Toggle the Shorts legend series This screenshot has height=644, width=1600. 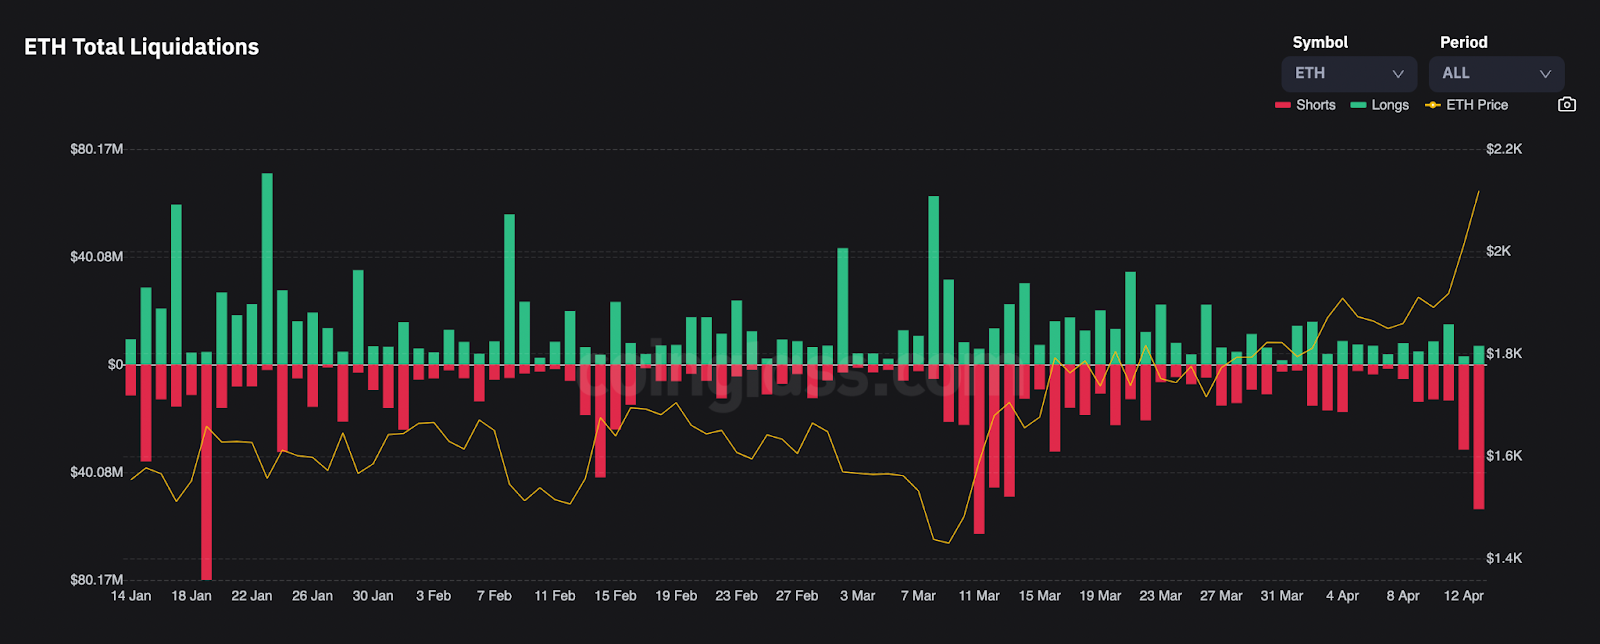(1305, 105)
